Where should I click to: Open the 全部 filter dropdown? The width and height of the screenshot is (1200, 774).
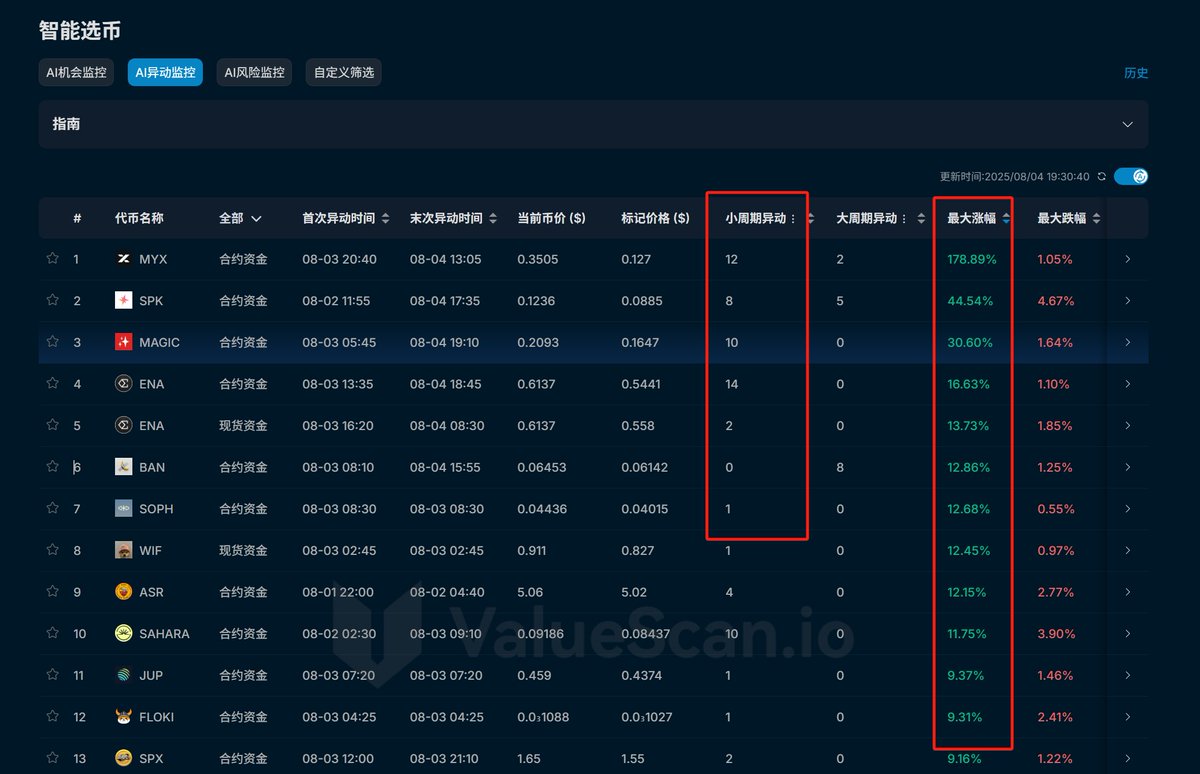pyautogui.click(x=241, y=218)
